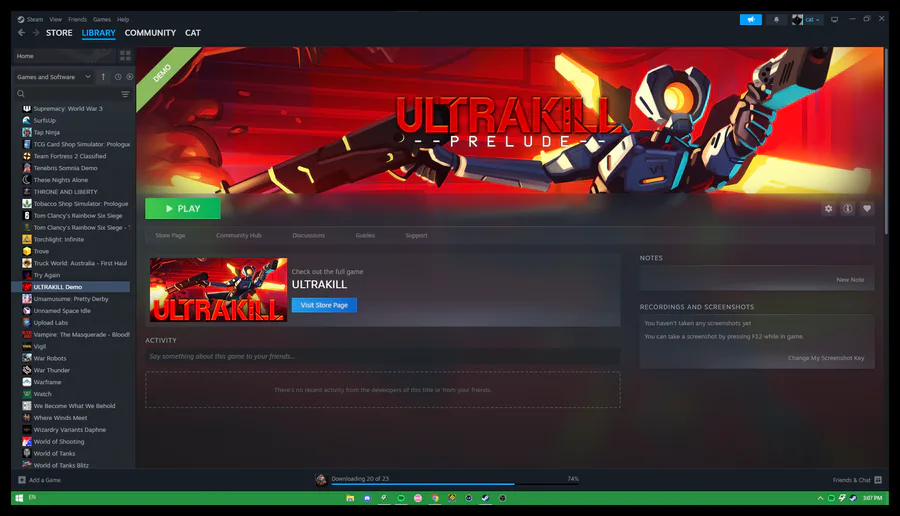Show game info via the info icon
This screenshot has height=516, width=900.
click(847, 208)
